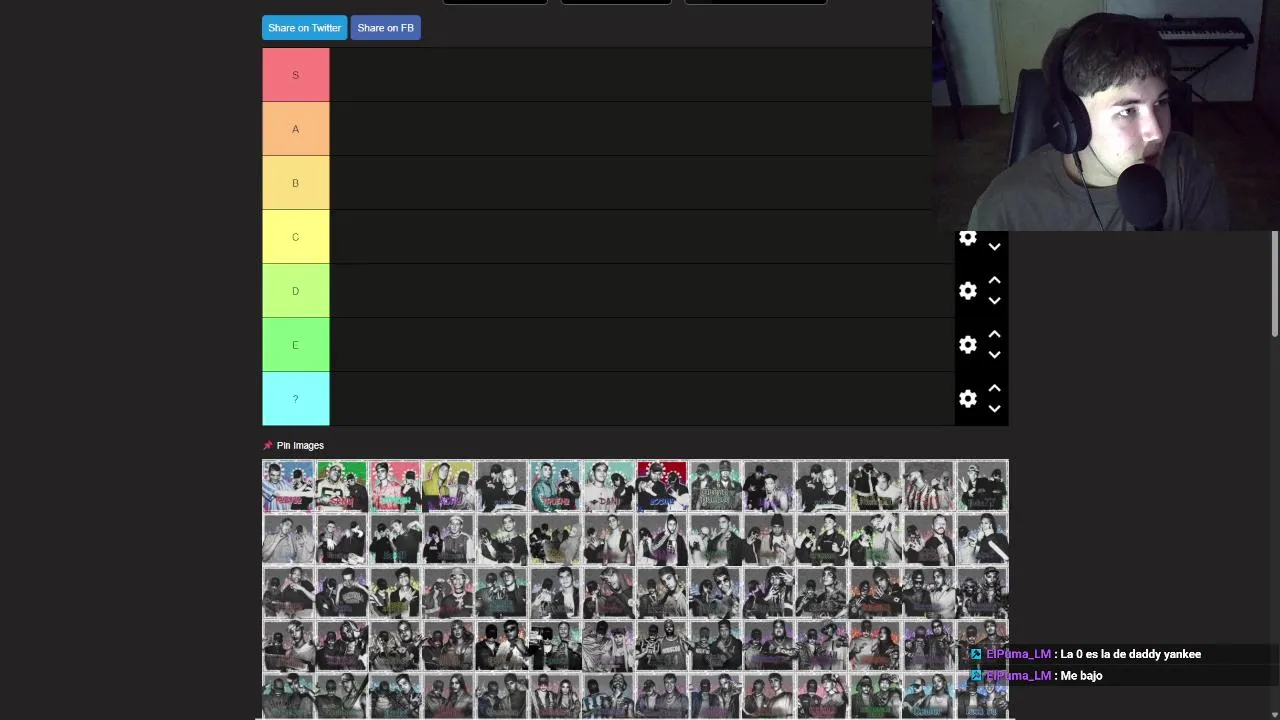
Task: Pick the first thumbnail with blue background
Action: [288, 486]
